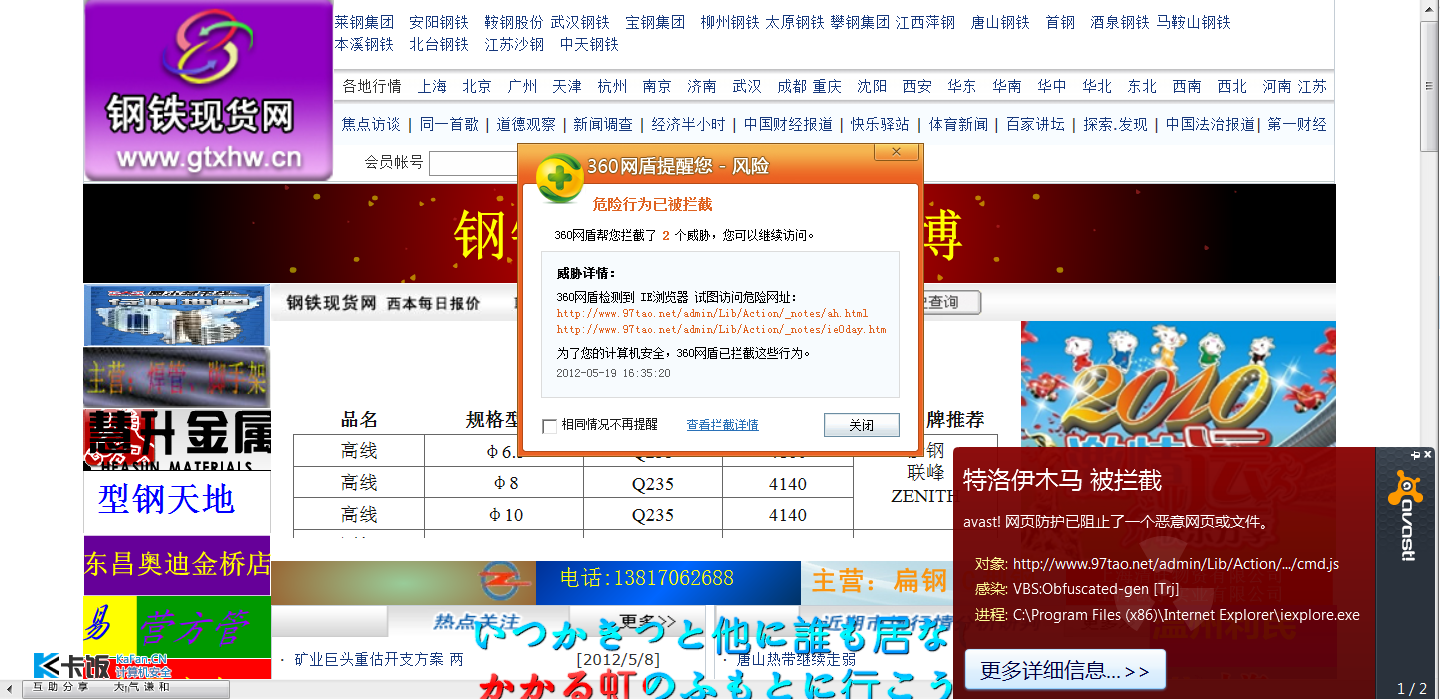The width and height of the screenshot is (1440, 699).
Task: Open the 酒泉钢铁 link
Action: pos(1120,22)
